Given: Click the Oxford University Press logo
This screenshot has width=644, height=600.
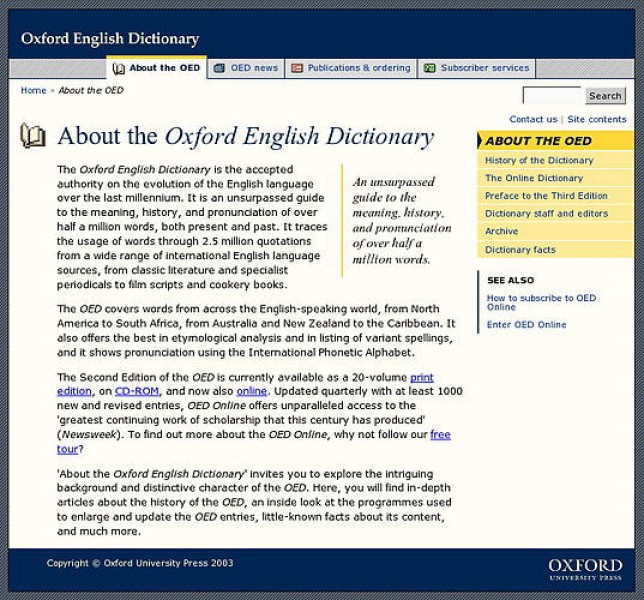Looking at the screenshot, I should coord(584,570).
